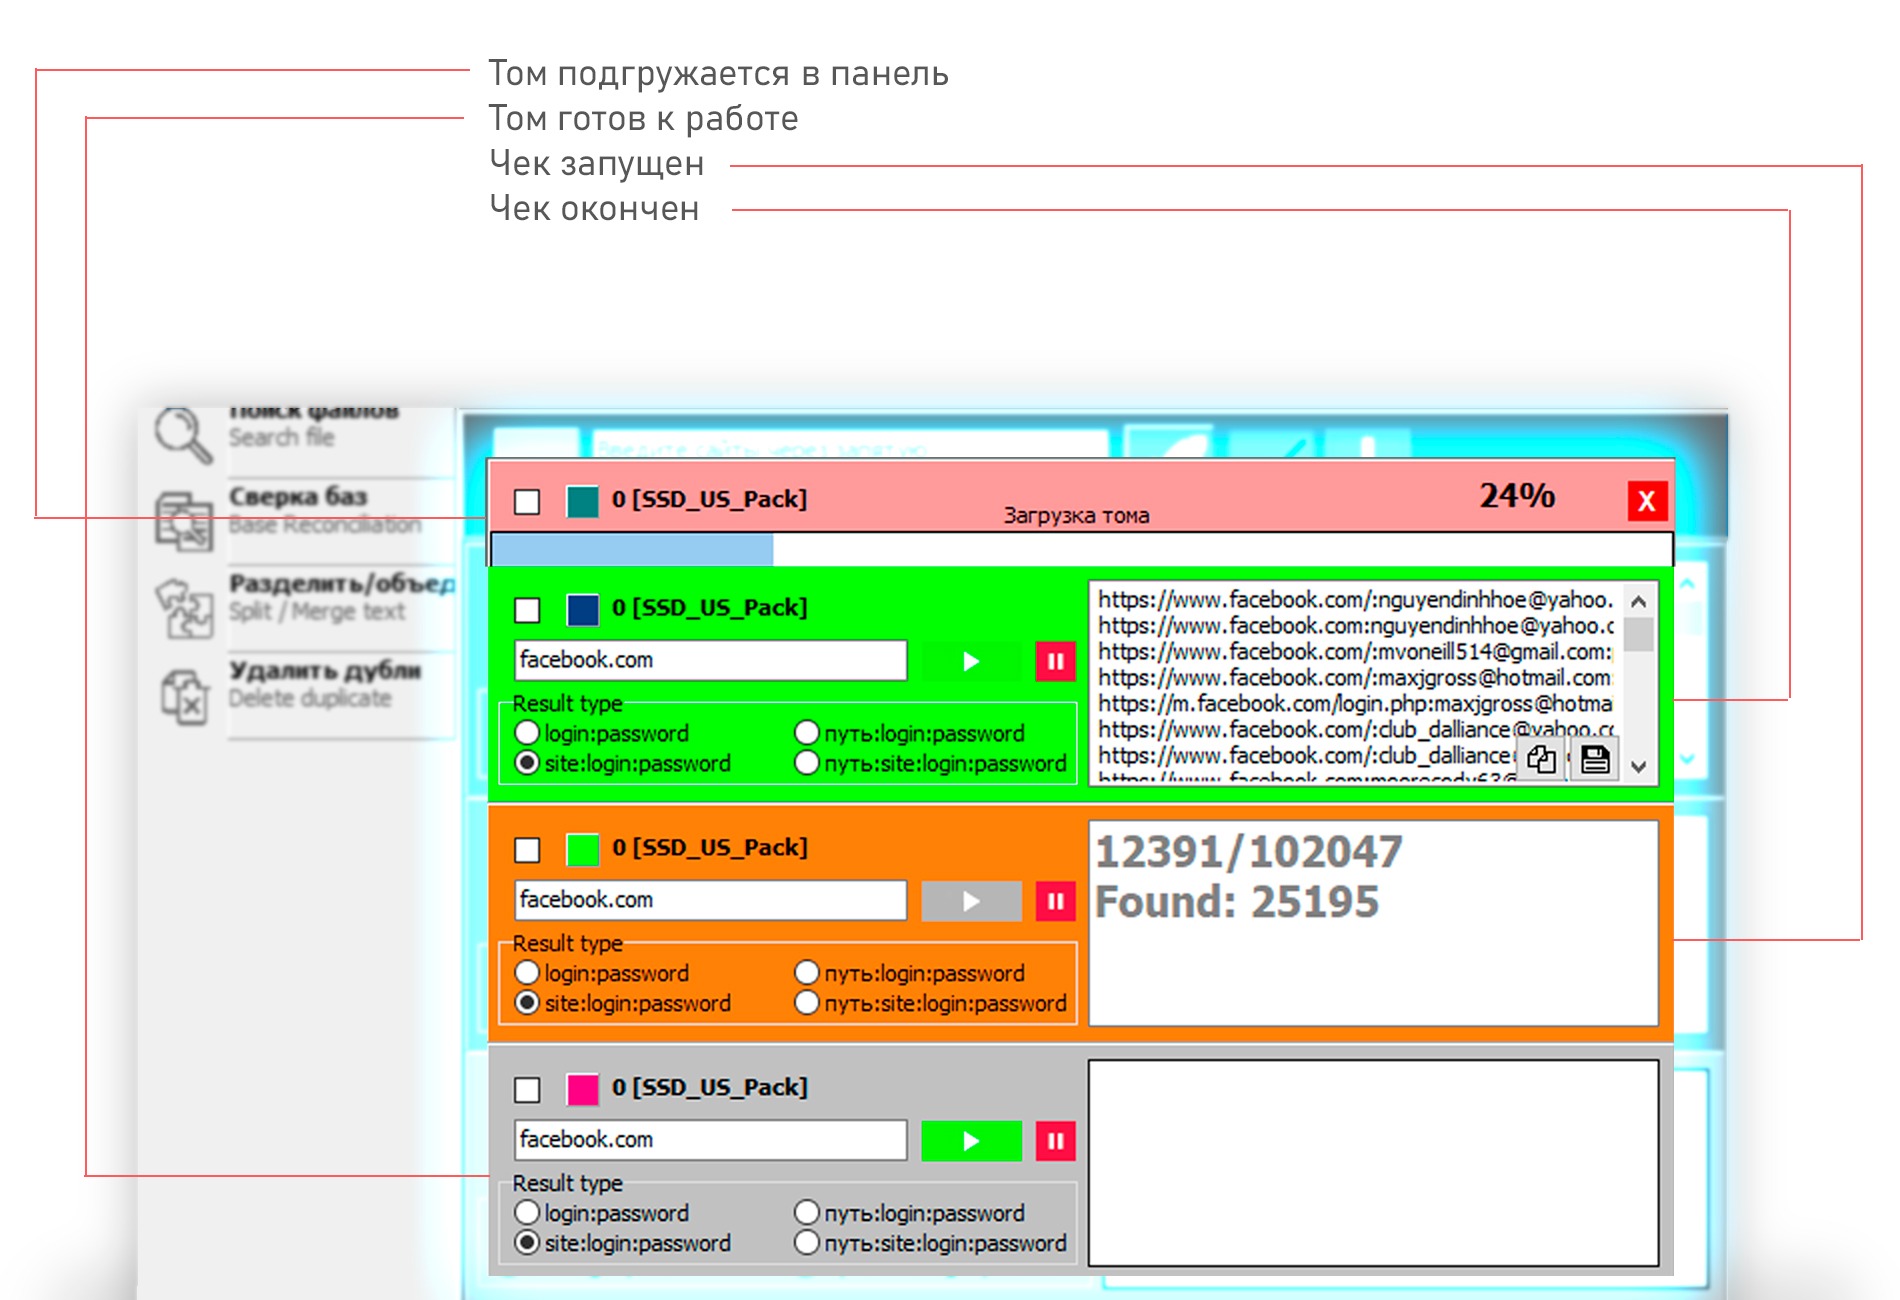Tick the checkbox in the green row

click(527, 609)
